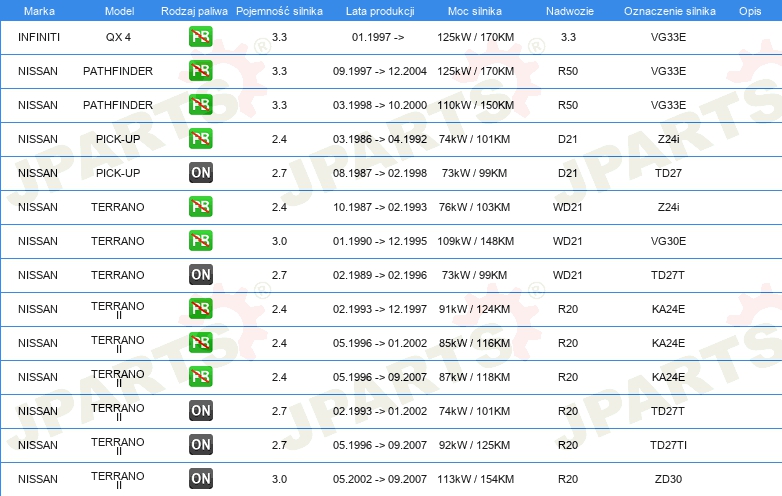Click the 02.1993 -> 12.1997 date cell
The width and height of the screenshot is (782, 496).
[x=380, y=309]
